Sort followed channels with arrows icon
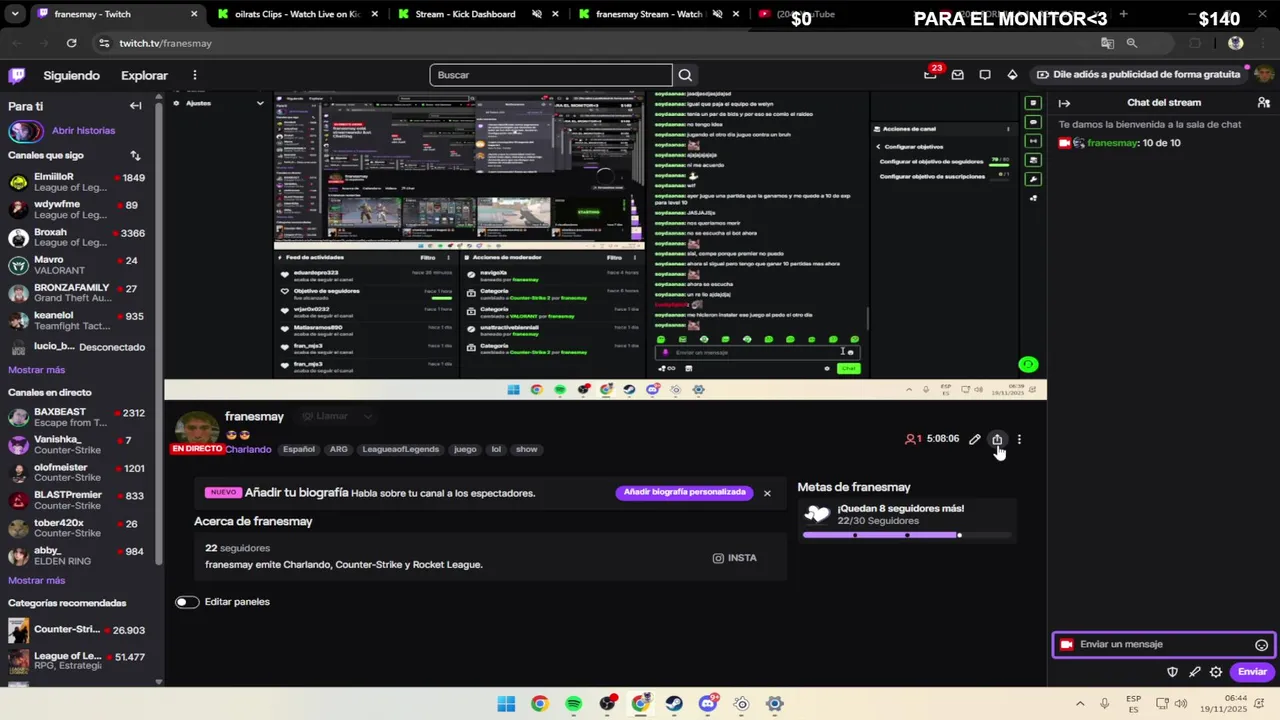1280x720 pixels. pos(135,156)
